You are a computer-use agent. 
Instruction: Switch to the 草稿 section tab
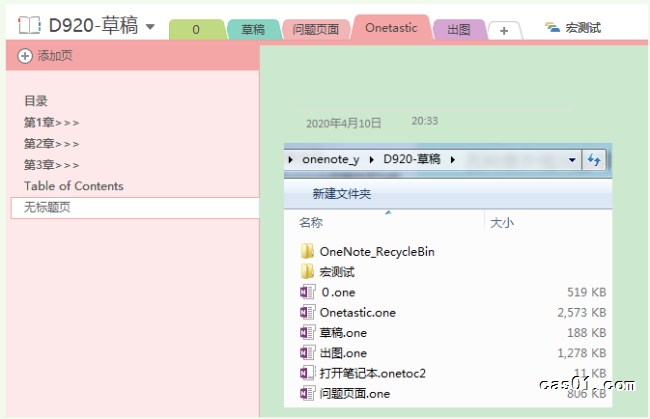coord(253,29)
